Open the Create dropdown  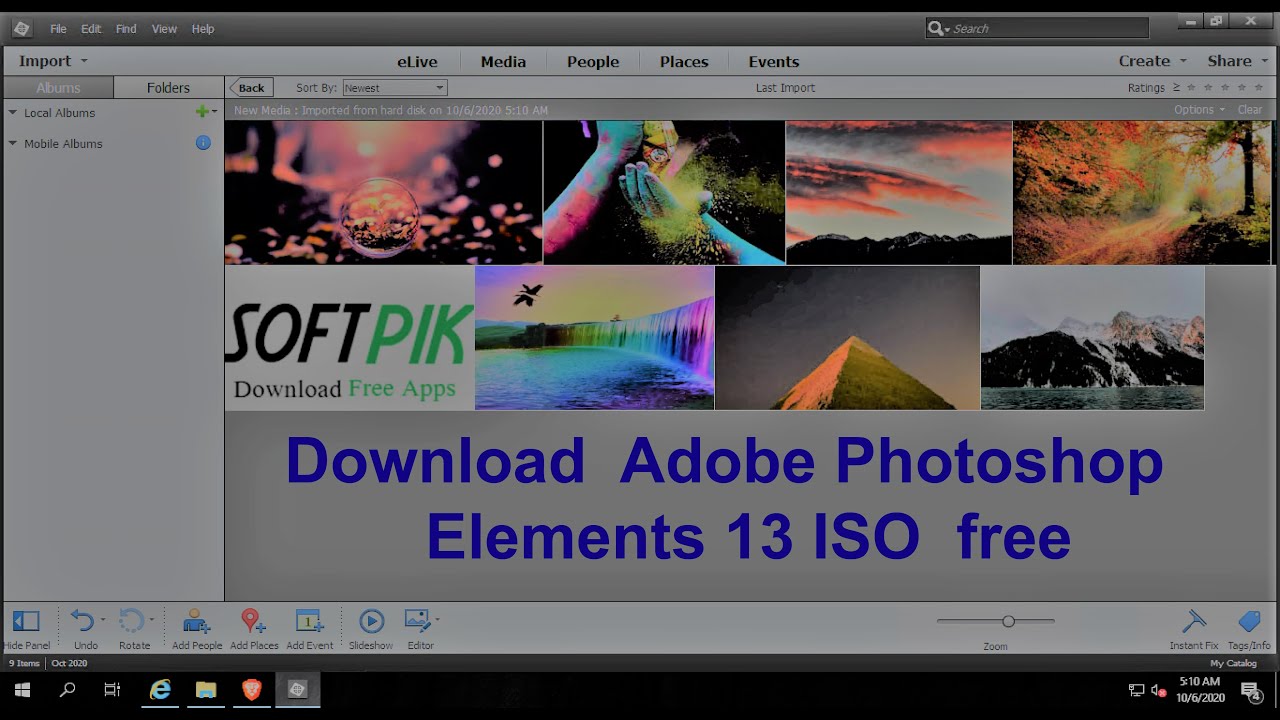coord(1152,61)
